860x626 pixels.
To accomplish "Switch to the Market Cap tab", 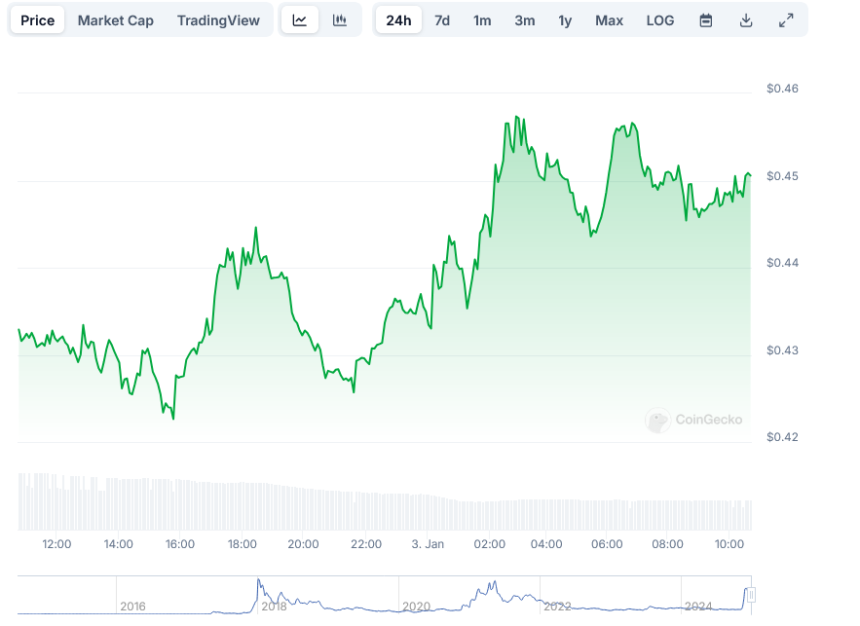I will (x=115, y=20).
